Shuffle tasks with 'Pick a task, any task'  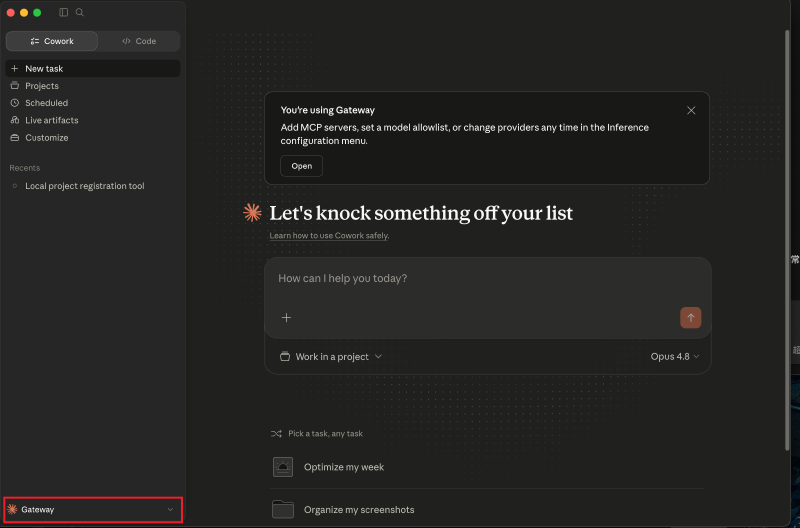click(317, 434)
